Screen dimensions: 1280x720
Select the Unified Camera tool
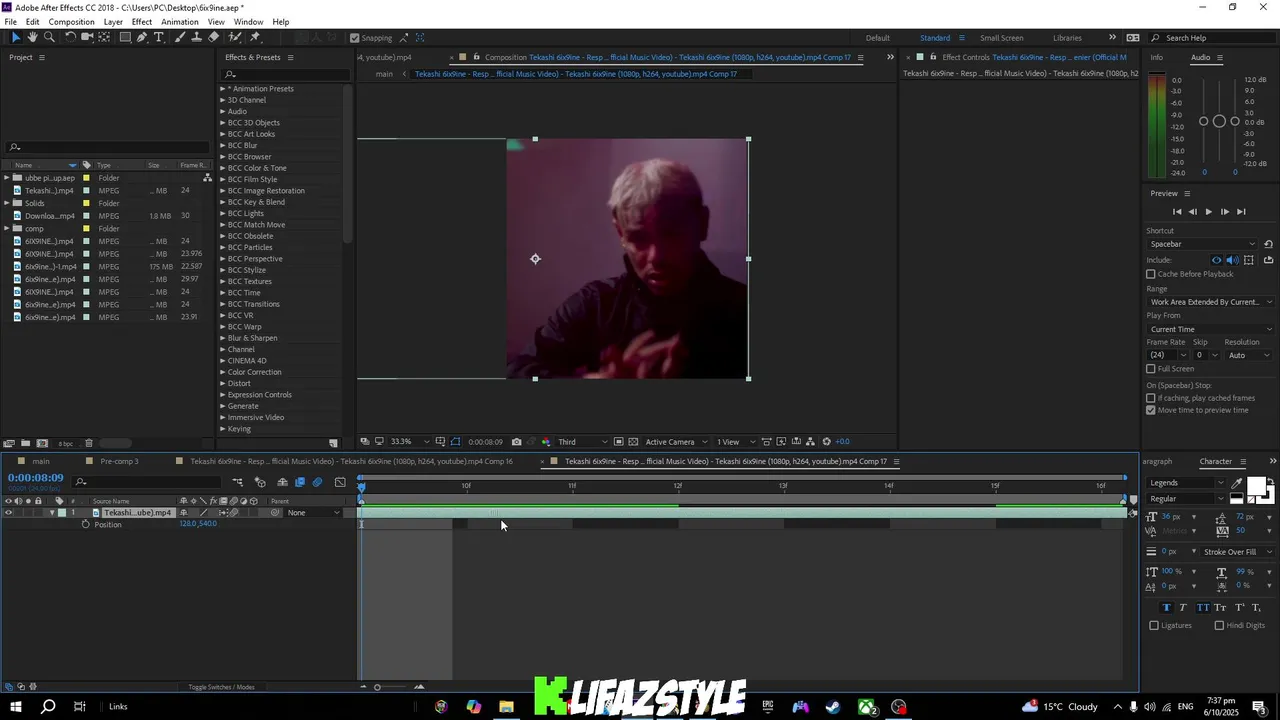tap(87, 37)
